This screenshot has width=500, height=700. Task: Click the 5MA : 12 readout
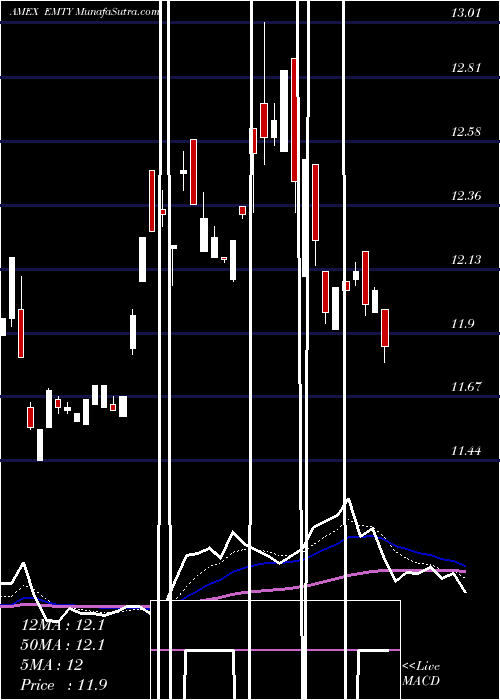tap(52, 665)
